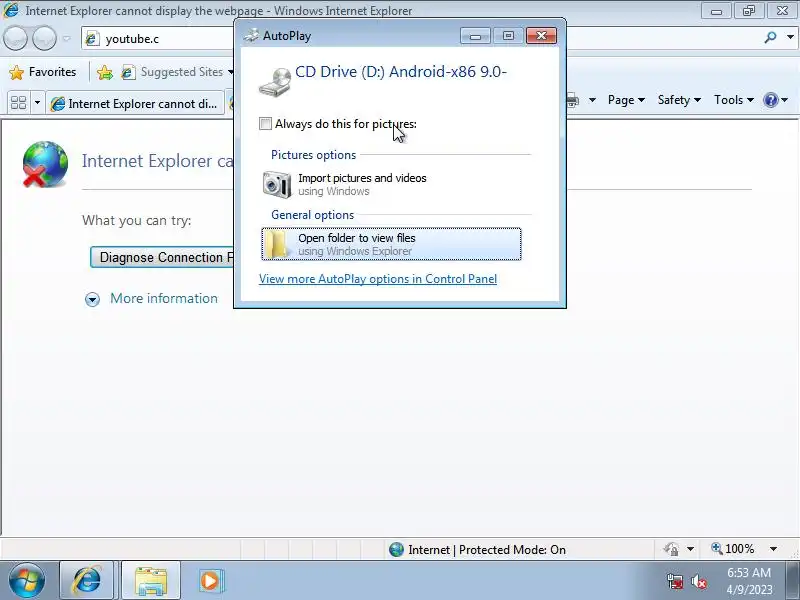Click Internet Explorer Back button
The width and height of the screenshot is (800, 600).
(x=16, y=38)
